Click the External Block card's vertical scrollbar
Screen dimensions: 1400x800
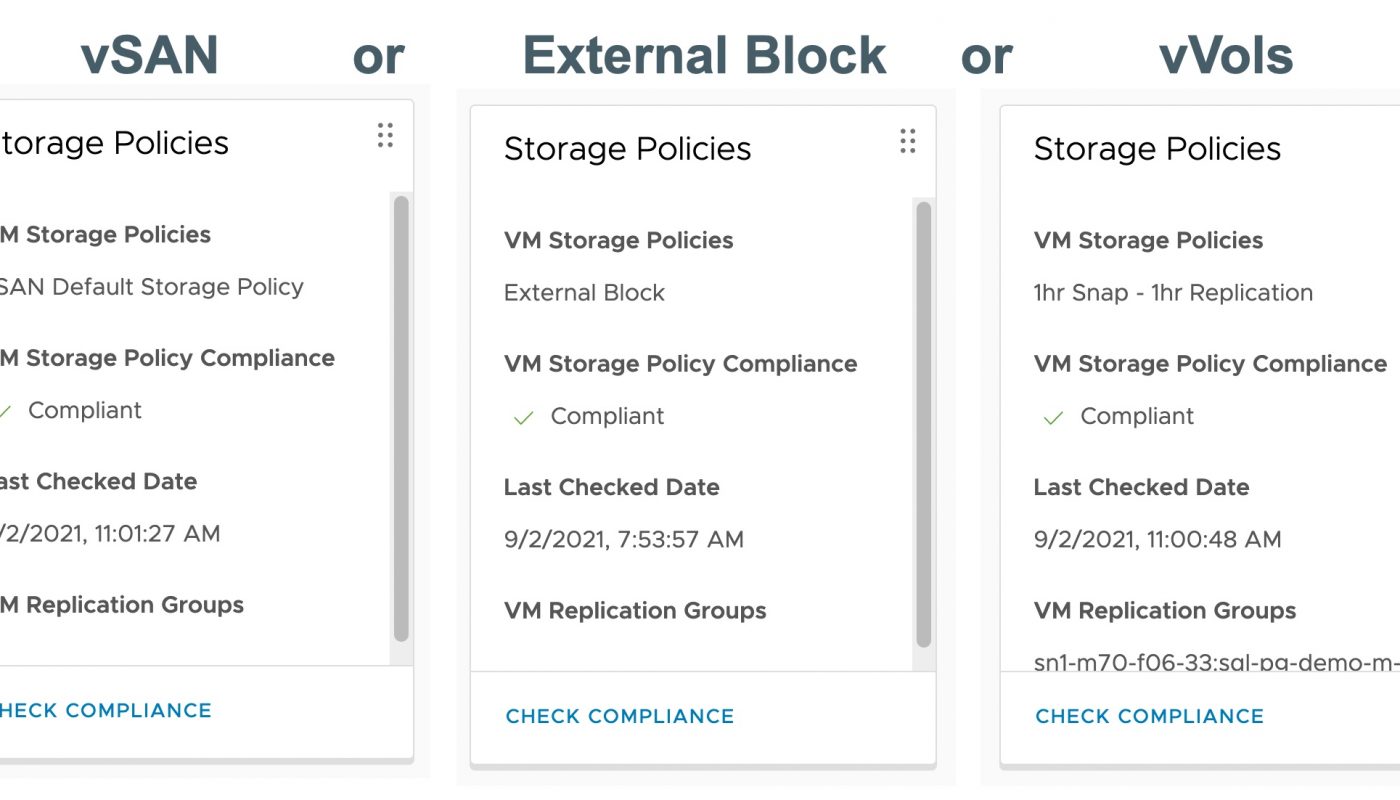924,424
